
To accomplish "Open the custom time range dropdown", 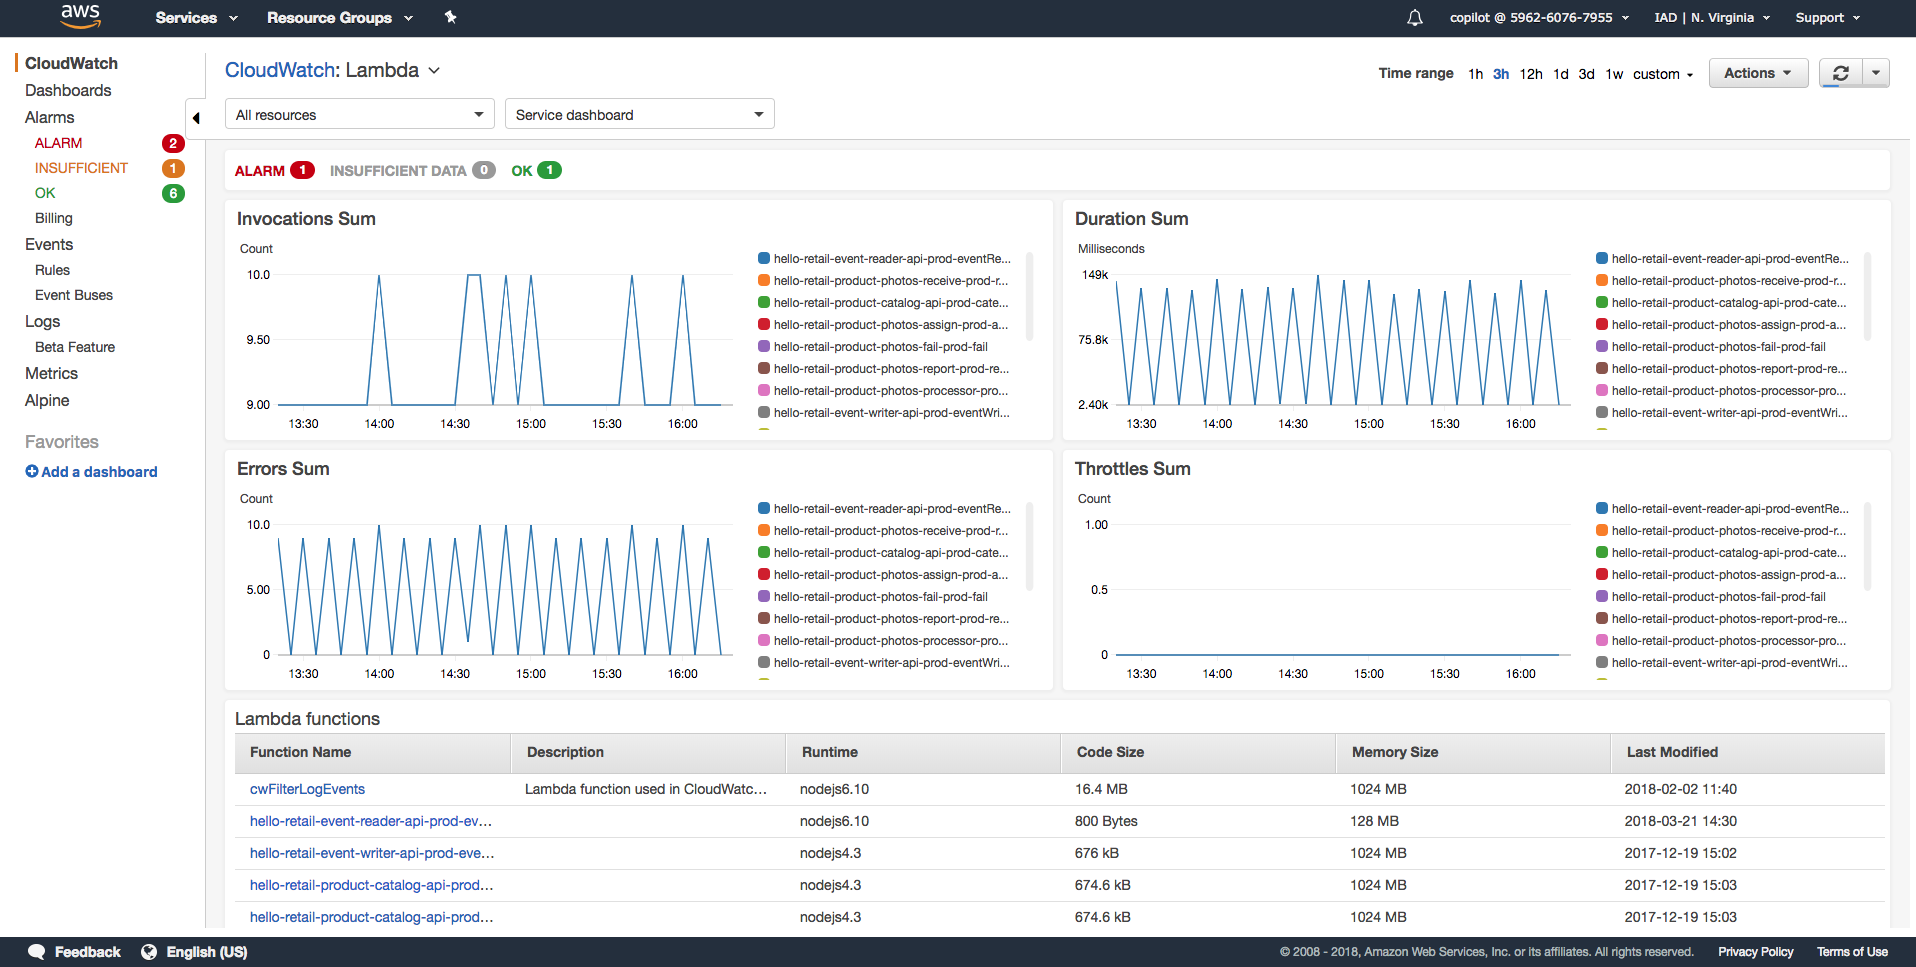I will coord(1663,74).
